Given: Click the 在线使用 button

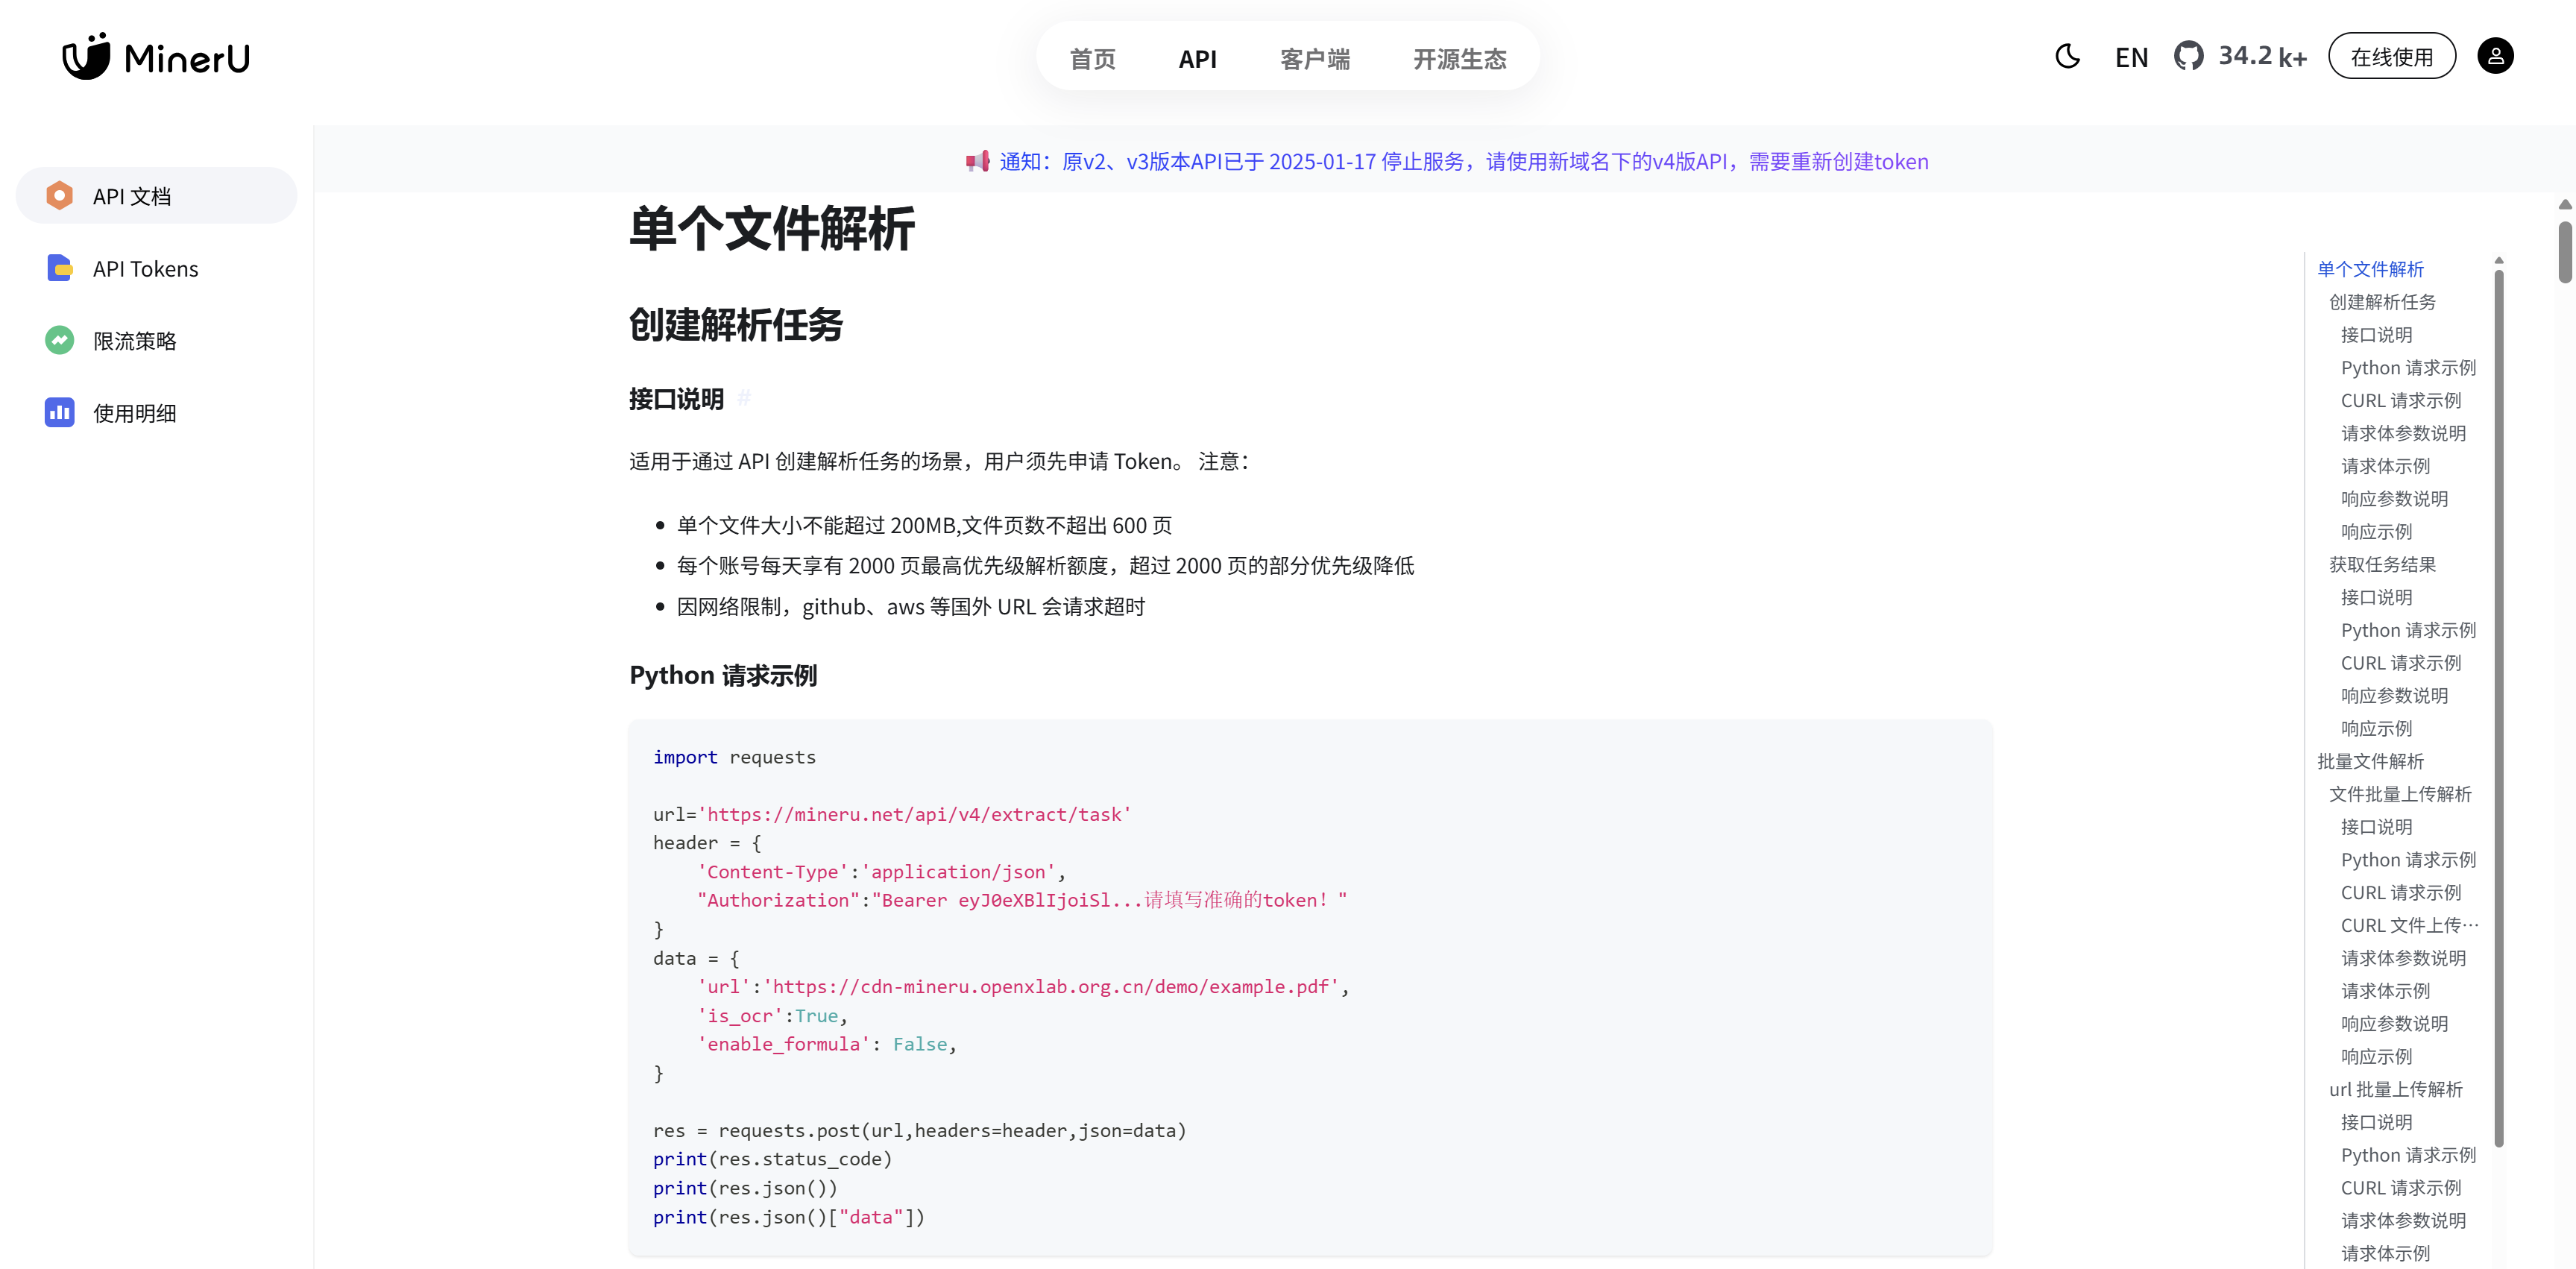Looking at the screenshot, I should [2391, 57].
